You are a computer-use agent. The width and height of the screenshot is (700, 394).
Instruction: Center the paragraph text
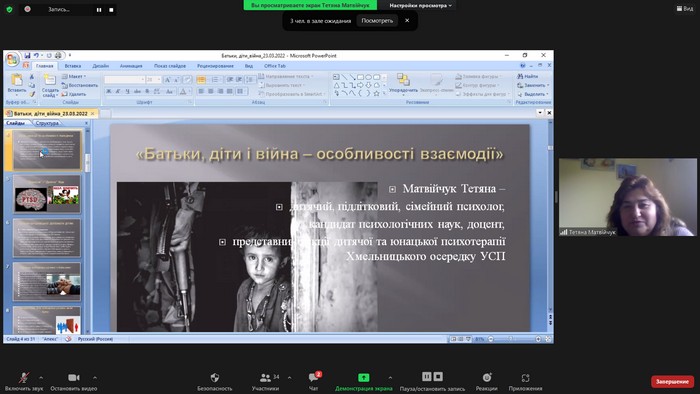[211, 91]
